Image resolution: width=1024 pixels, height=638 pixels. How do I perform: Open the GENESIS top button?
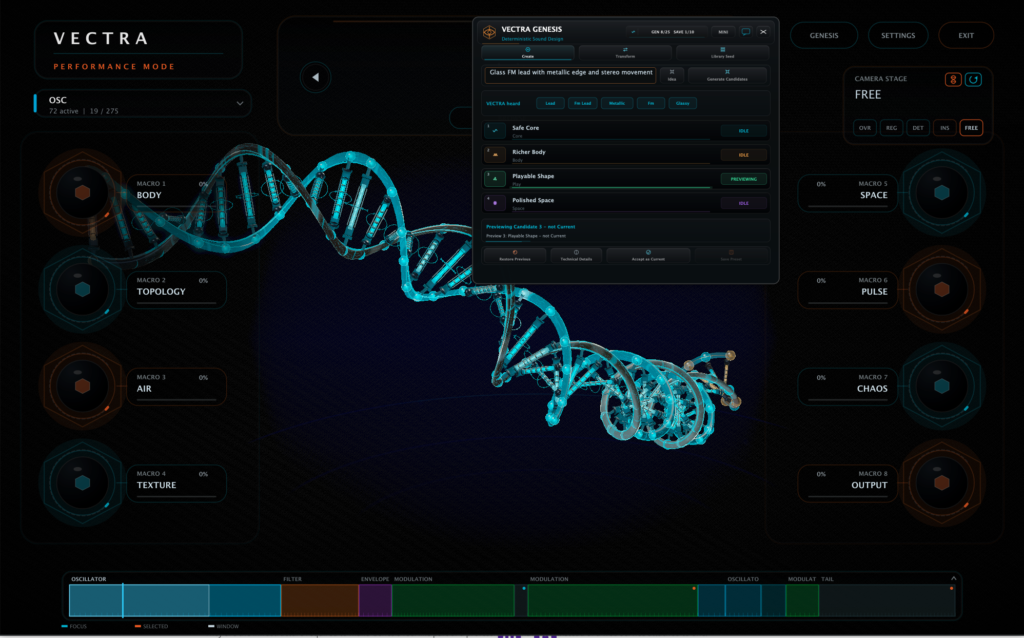coord(824,35)
